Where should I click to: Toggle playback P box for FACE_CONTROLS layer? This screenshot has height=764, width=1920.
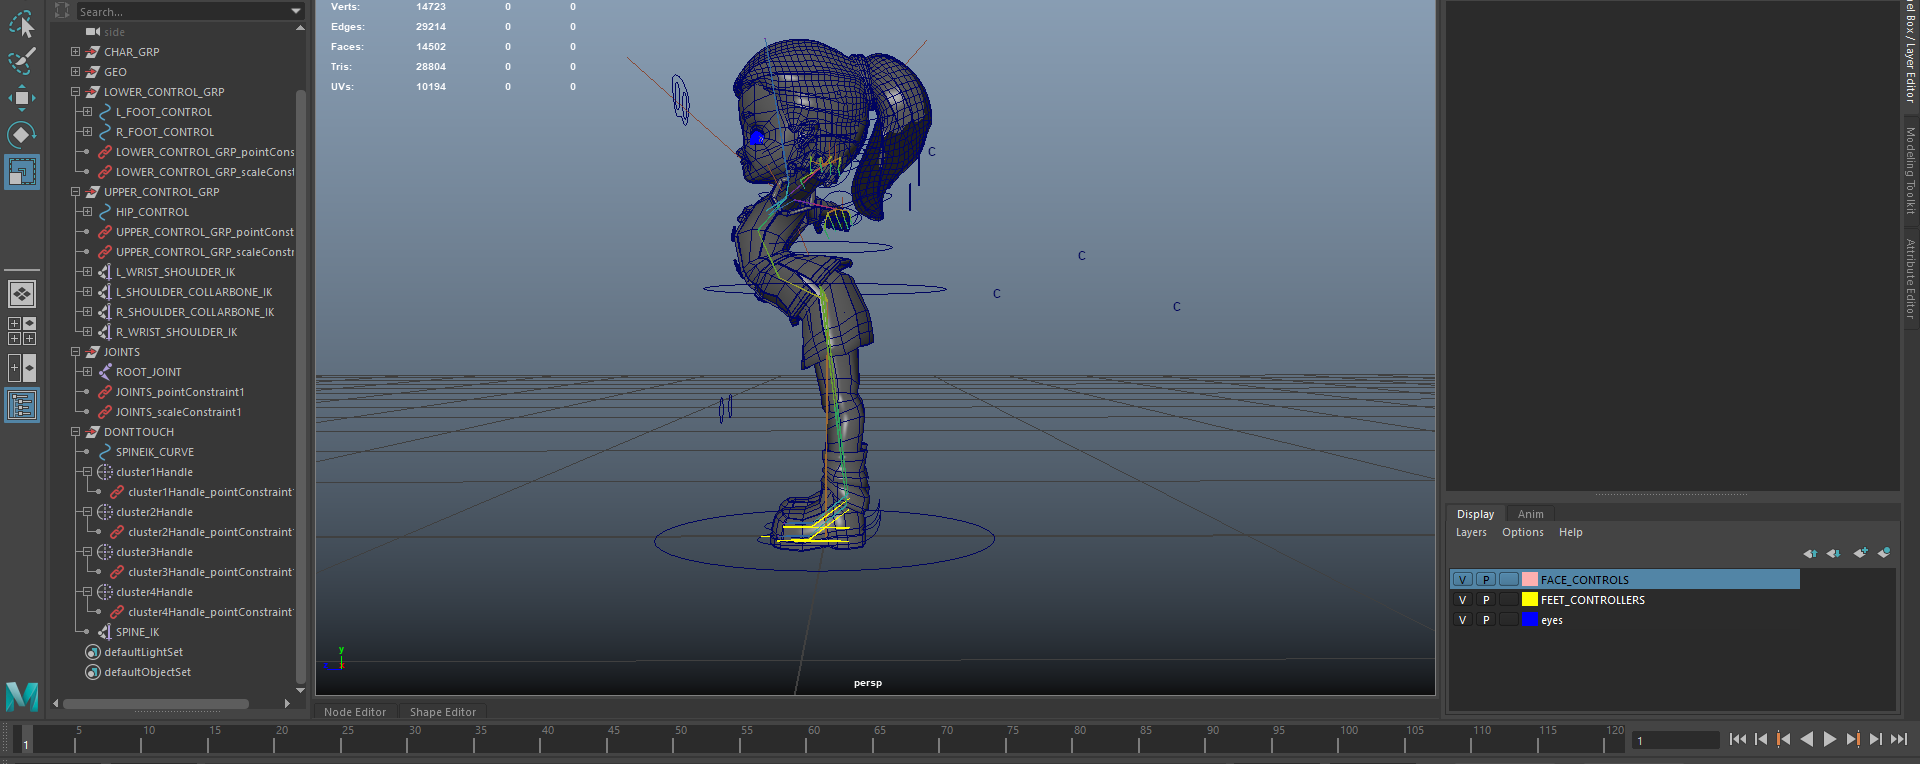[1486, 580]
